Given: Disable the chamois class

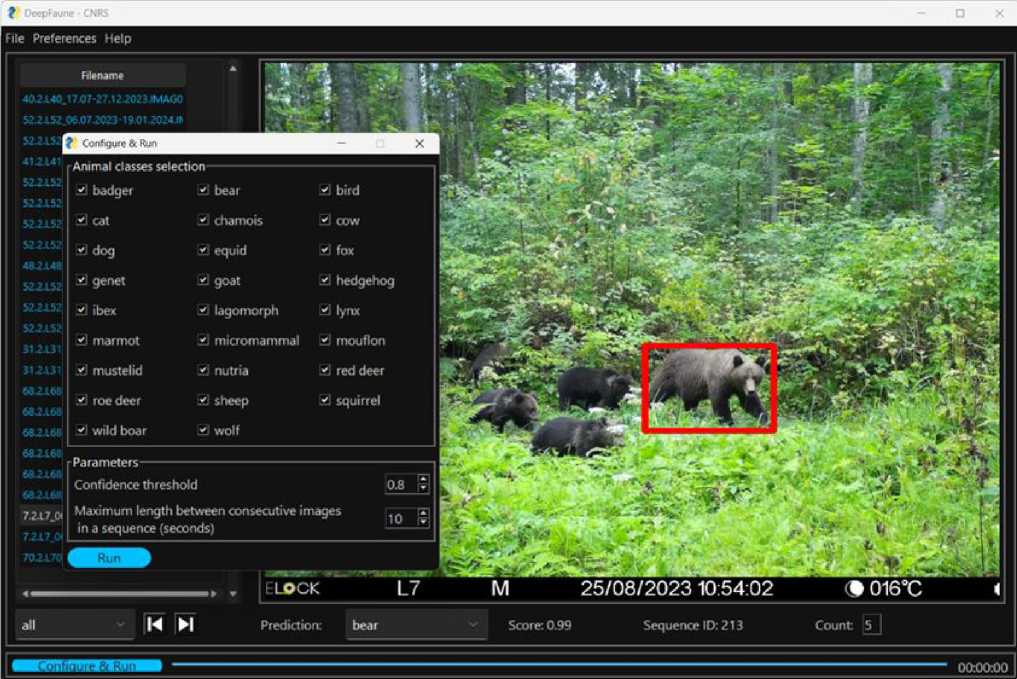Looking at the screenshot, I should (203, 220).
